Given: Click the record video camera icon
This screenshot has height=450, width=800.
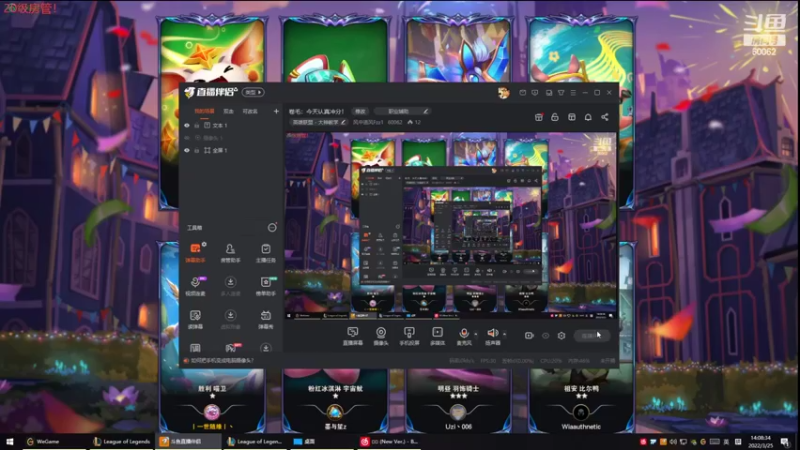Looking at the screenshot, I should coord(529,336).
